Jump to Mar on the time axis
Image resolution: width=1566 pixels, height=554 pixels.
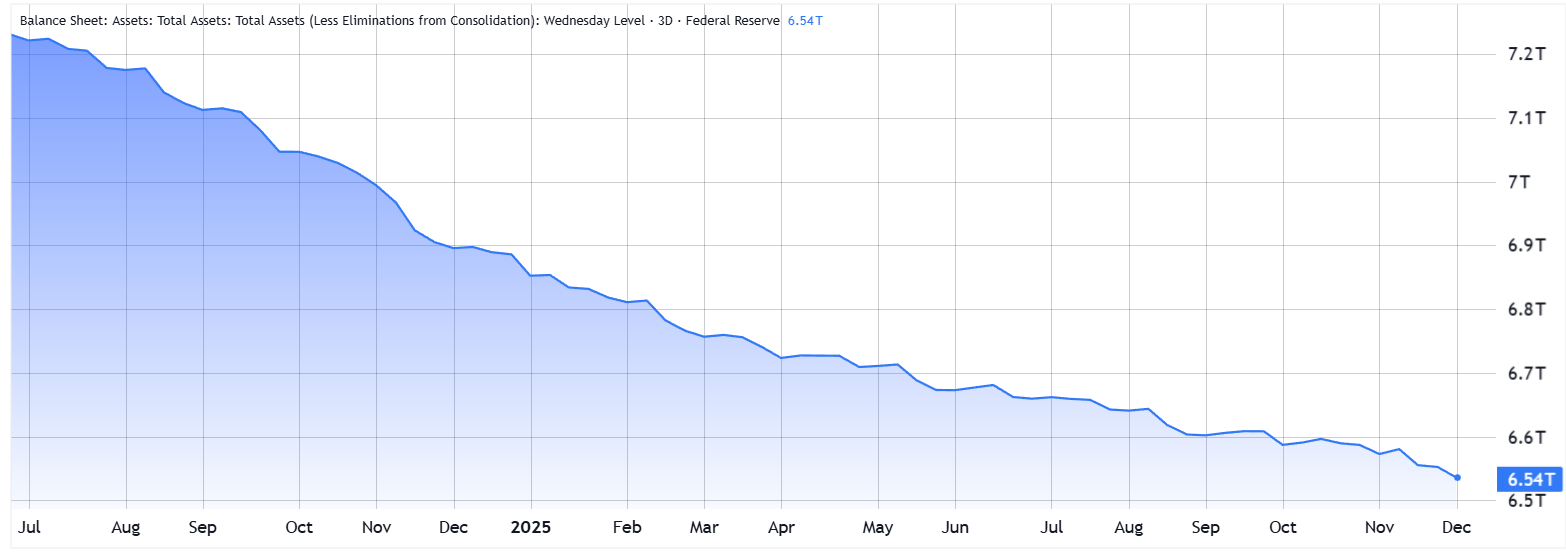tap(704, 526)
